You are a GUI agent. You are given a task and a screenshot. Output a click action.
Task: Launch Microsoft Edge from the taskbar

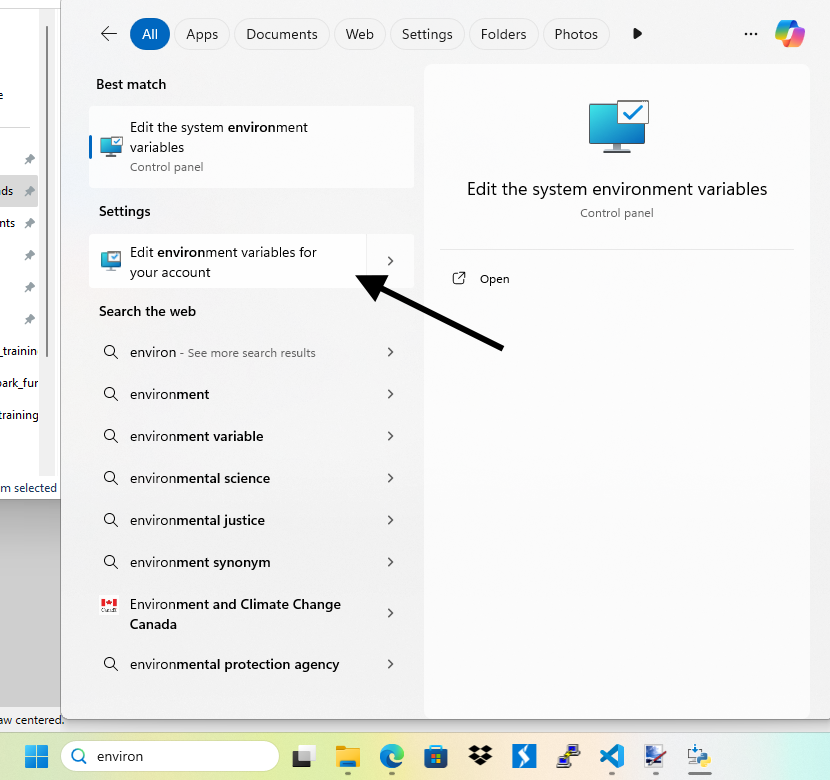(x=391, y=756)
